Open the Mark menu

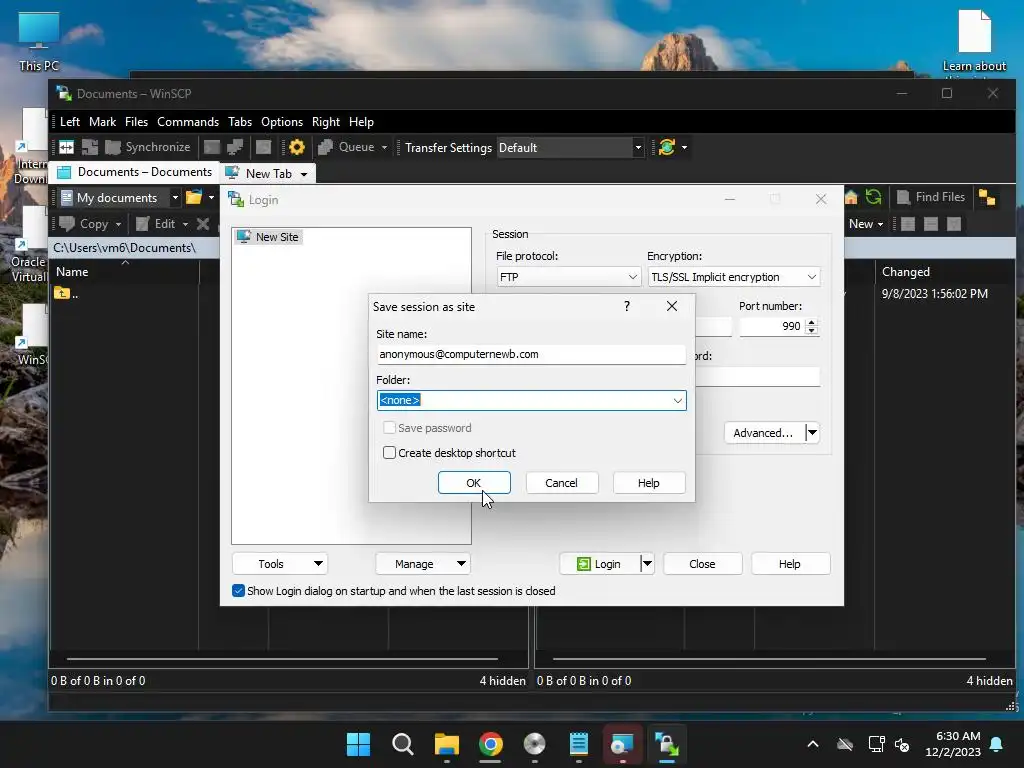click(103, 122)
